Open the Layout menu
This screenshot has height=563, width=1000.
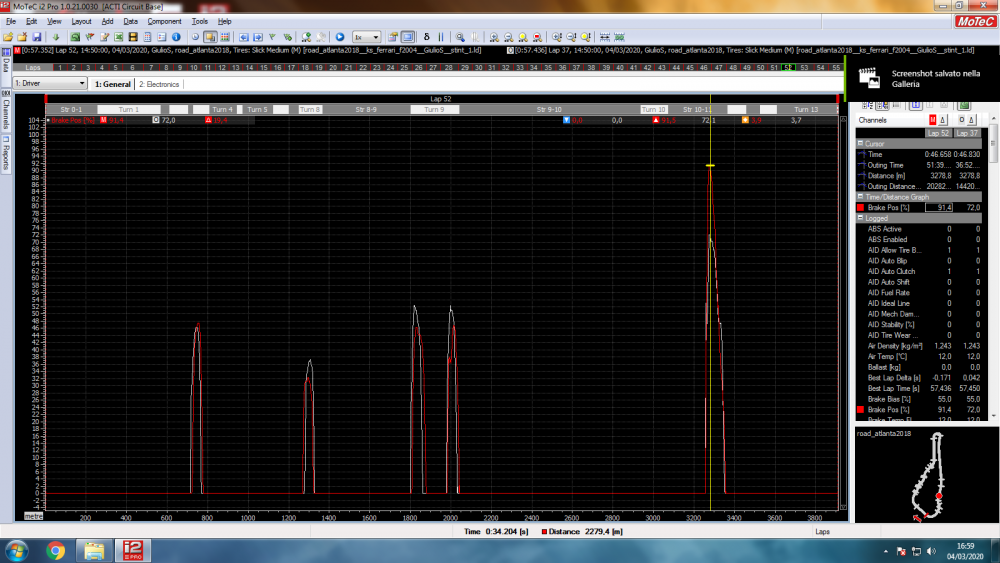[x=81, y=21]
